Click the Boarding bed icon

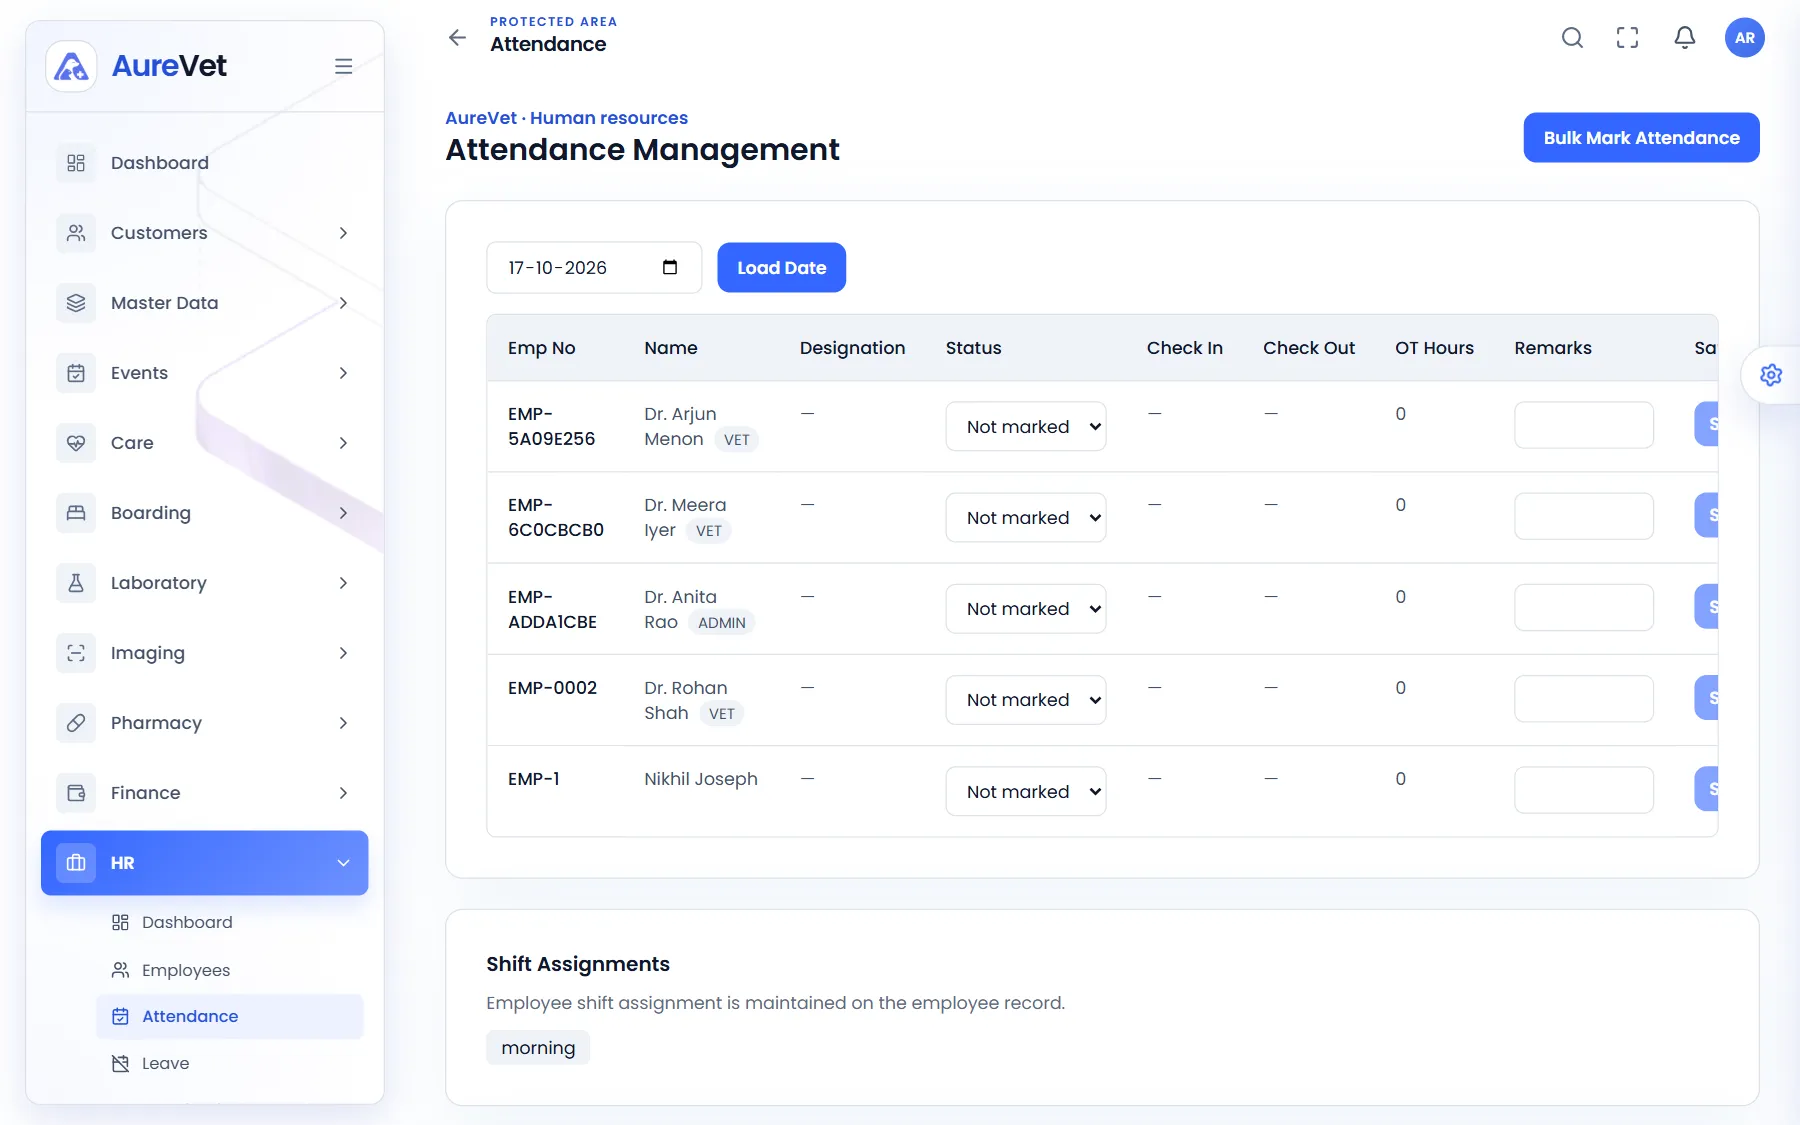point(76,513)
